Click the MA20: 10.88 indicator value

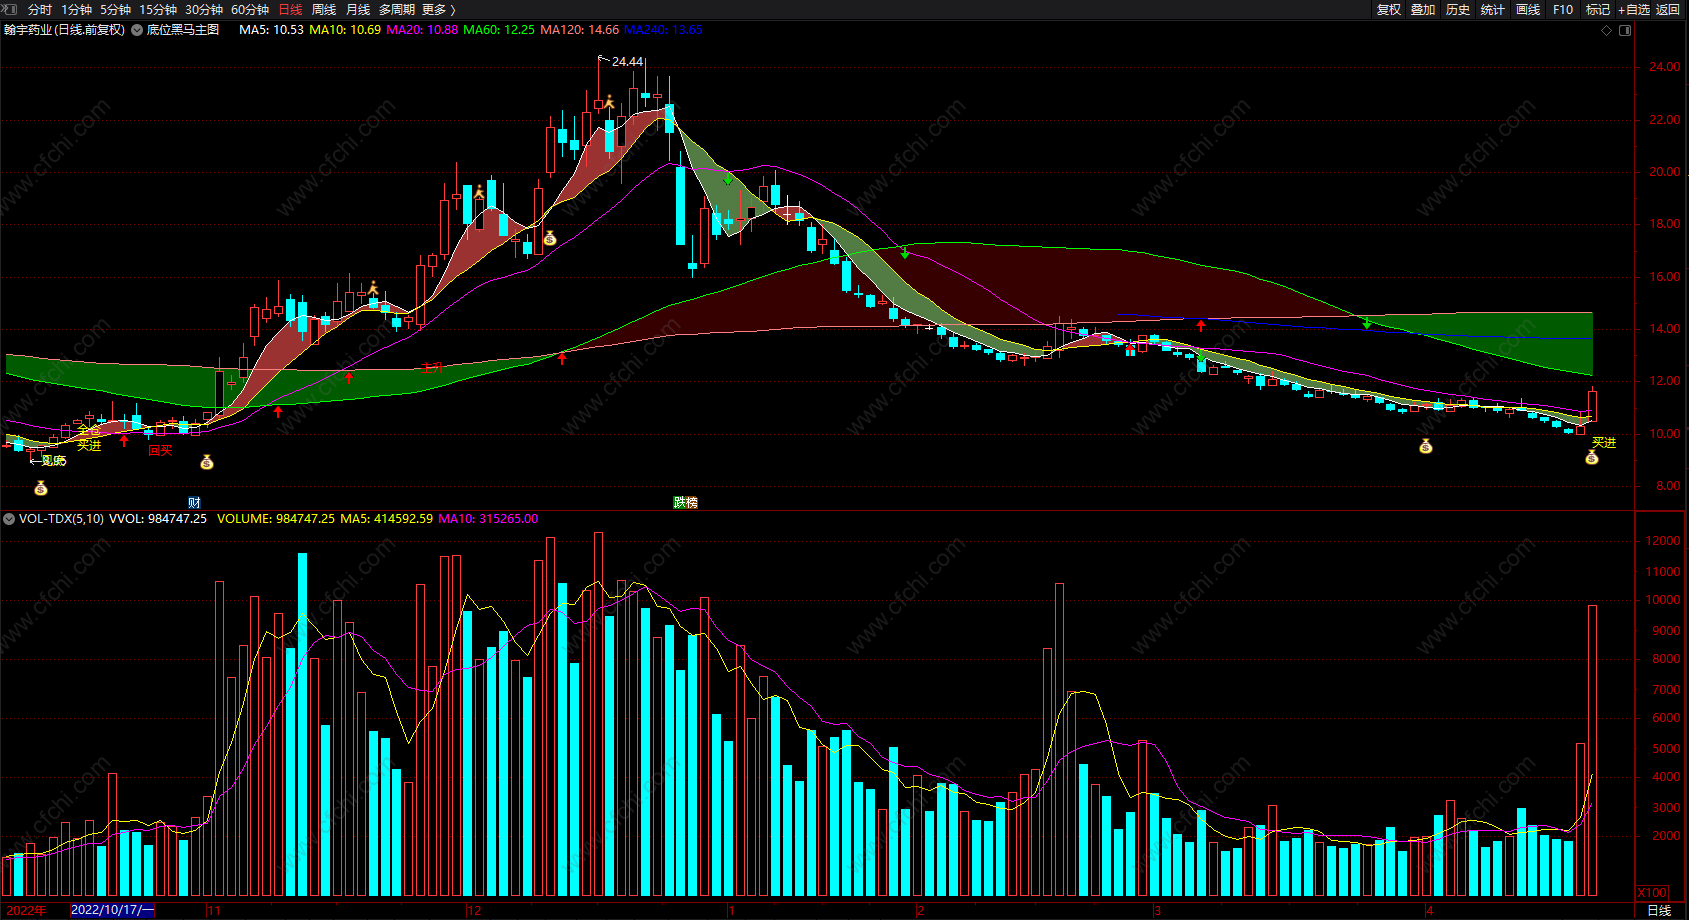(x=422, y=30)
